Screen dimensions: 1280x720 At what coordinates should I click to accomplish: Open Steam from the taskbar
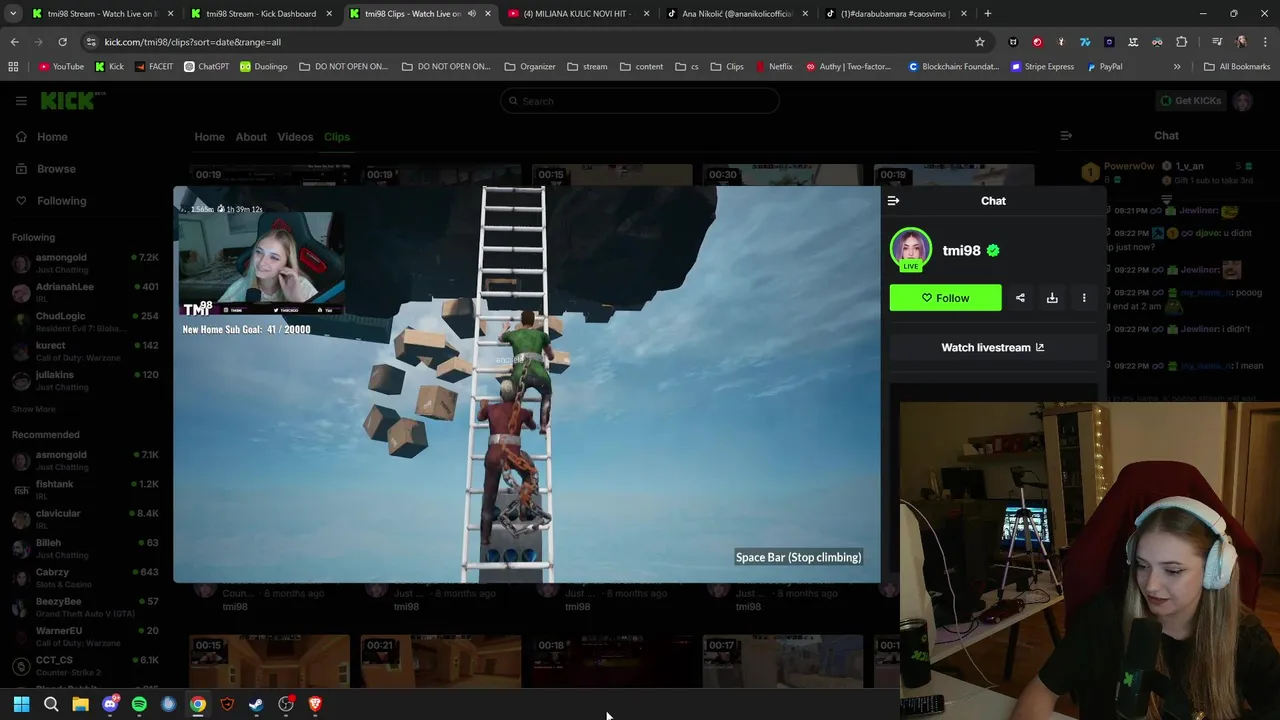coord(256,705)
